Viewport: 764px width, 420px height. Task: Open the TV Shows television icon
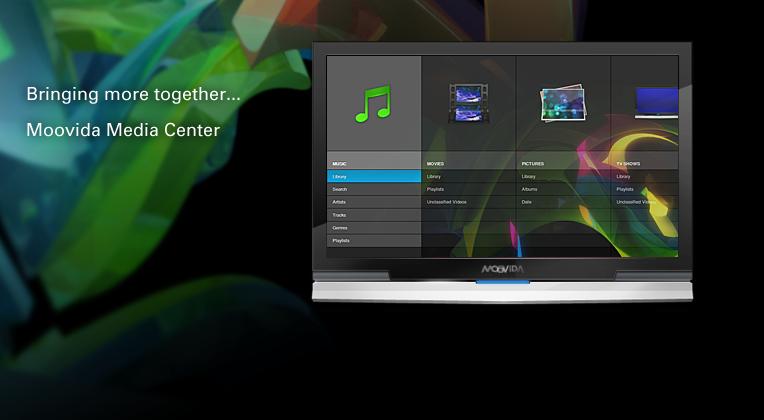click(656, 103)
